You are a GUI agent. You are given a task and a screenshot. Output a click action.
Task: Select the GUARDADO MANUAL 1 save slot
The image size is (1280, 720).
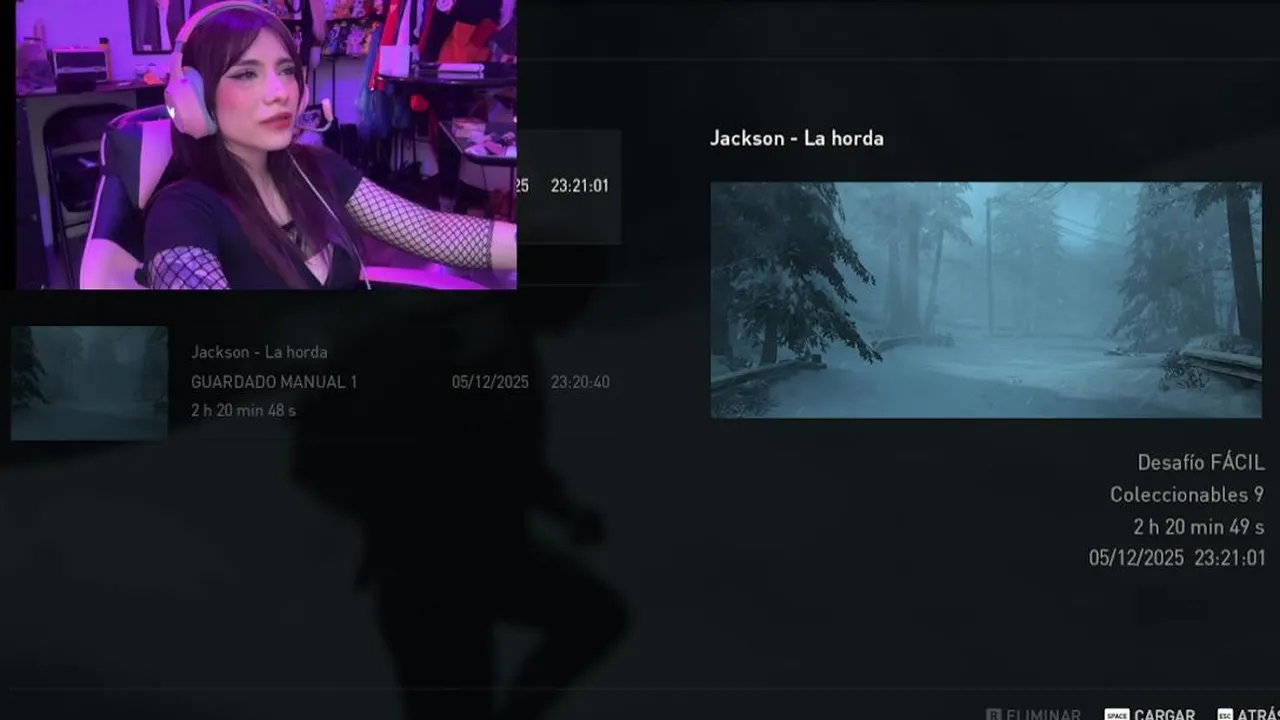(315, 382)
